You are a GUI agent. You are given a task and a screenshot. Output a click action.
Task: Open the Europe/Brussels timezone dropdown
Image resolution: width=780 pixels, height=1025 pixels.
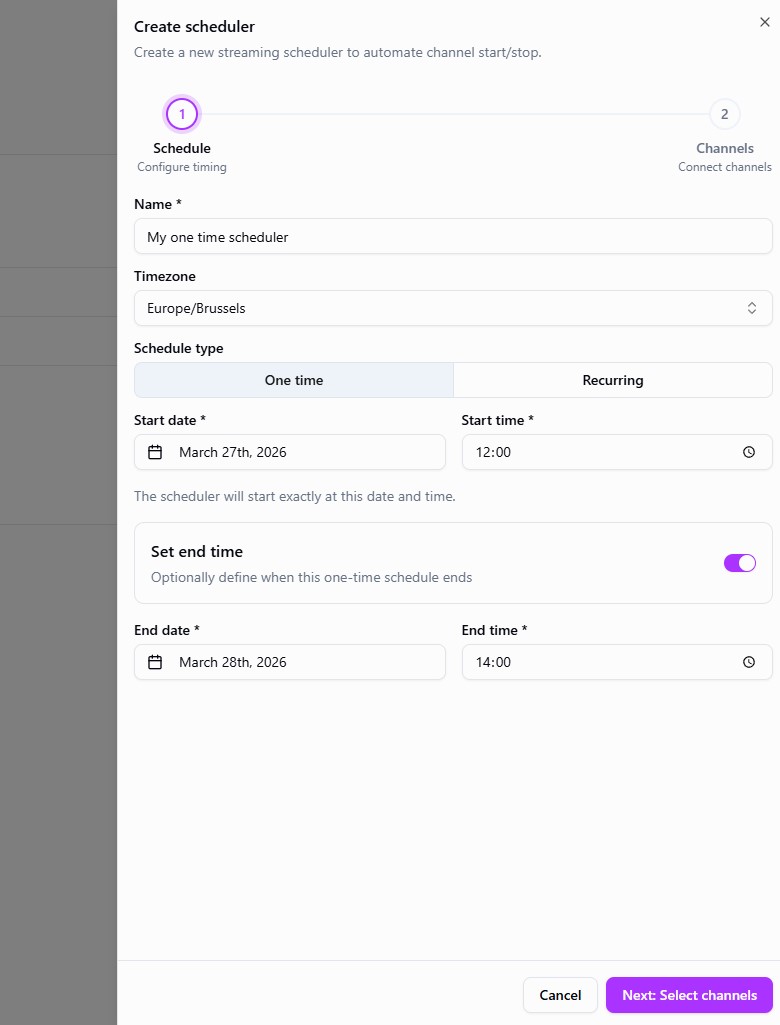[x=440, y=308]
